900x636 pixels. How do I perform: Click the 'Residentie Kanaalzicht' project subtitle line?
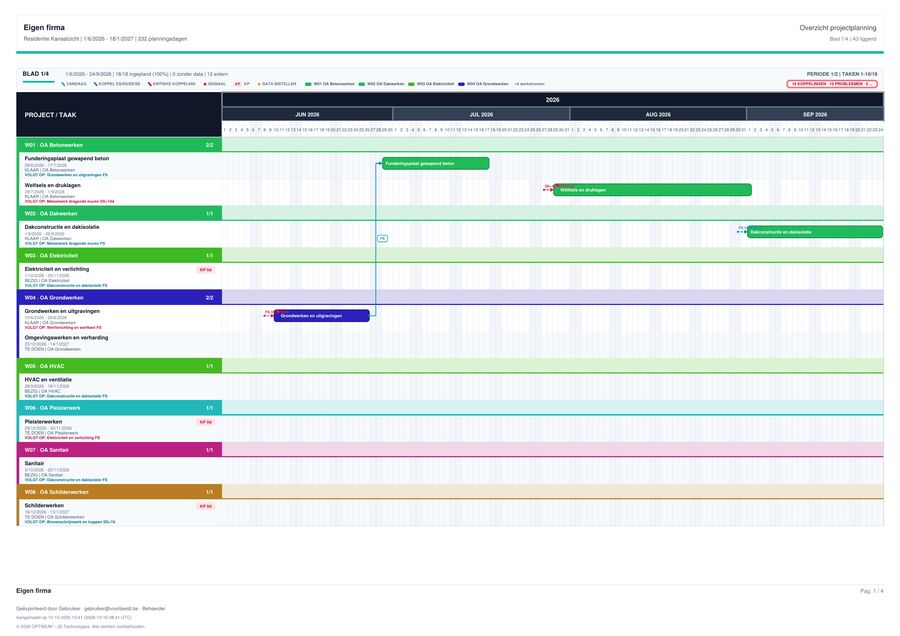pyautogui.click(x=105, y=39)
